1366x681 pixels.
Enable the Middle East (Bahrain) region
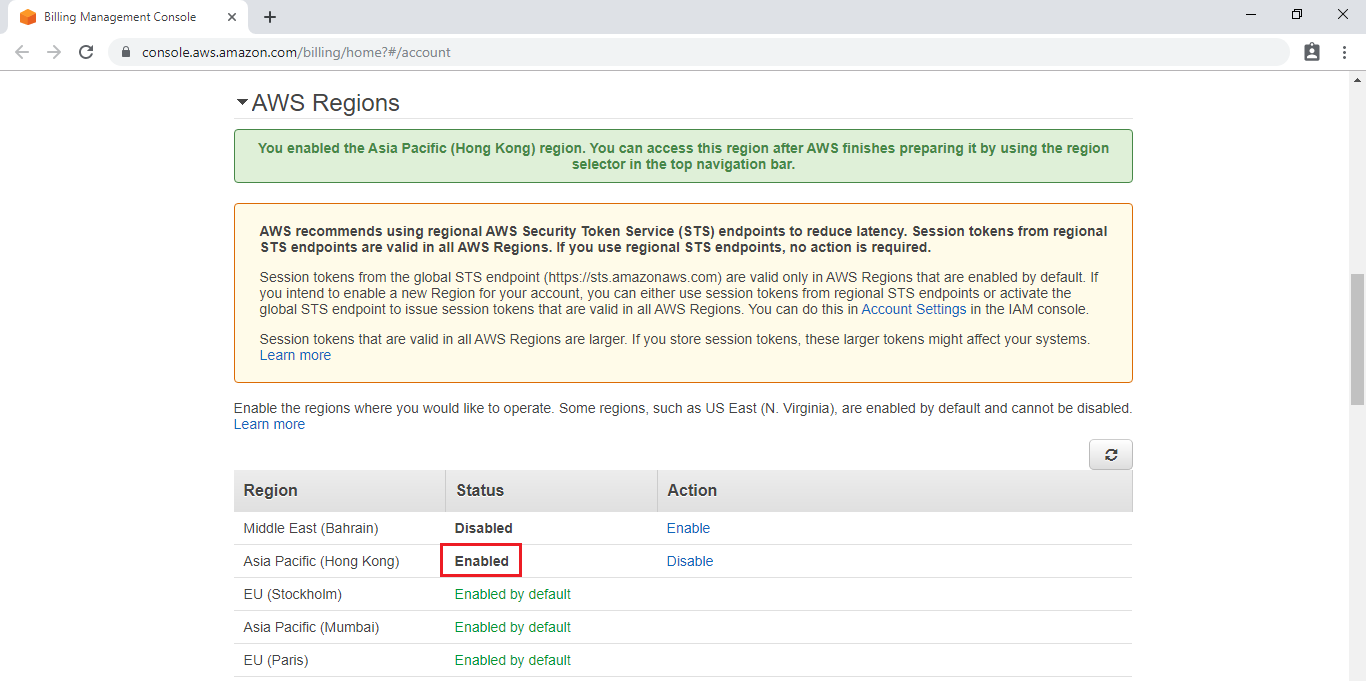(x=688, y=528)
